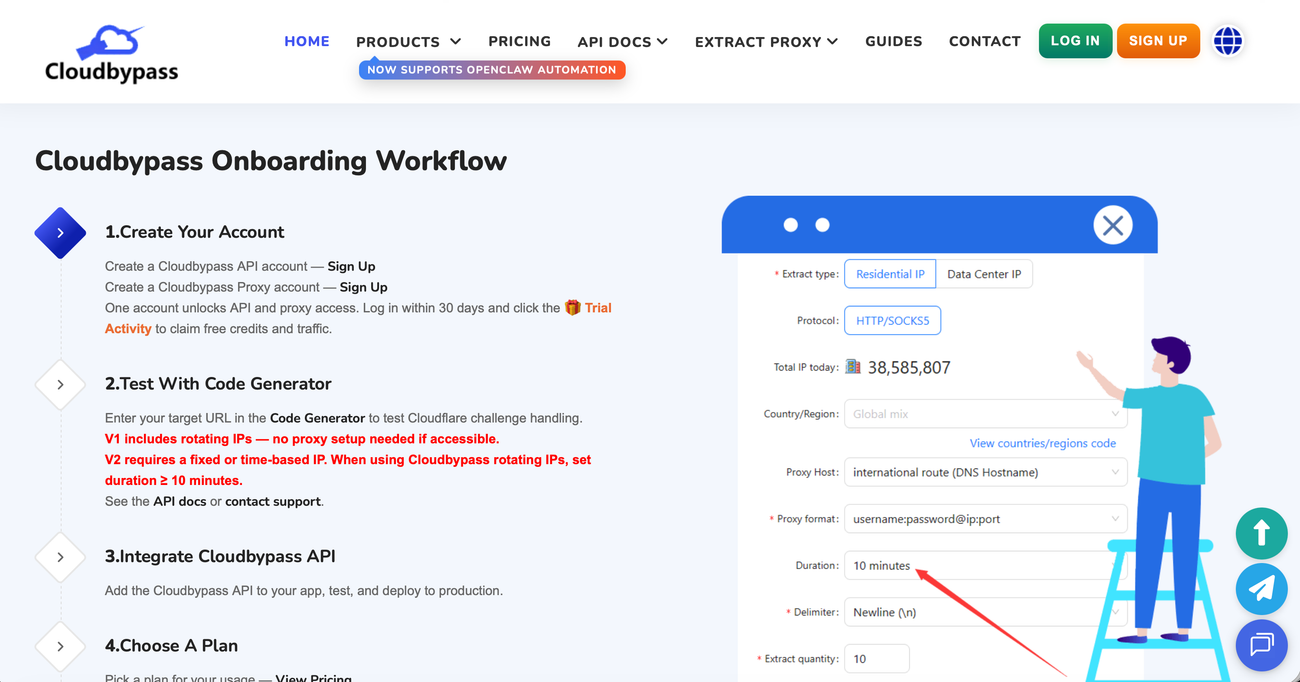
Task: Click Sign Up link for Proxy account
Action: pos(363,287)
